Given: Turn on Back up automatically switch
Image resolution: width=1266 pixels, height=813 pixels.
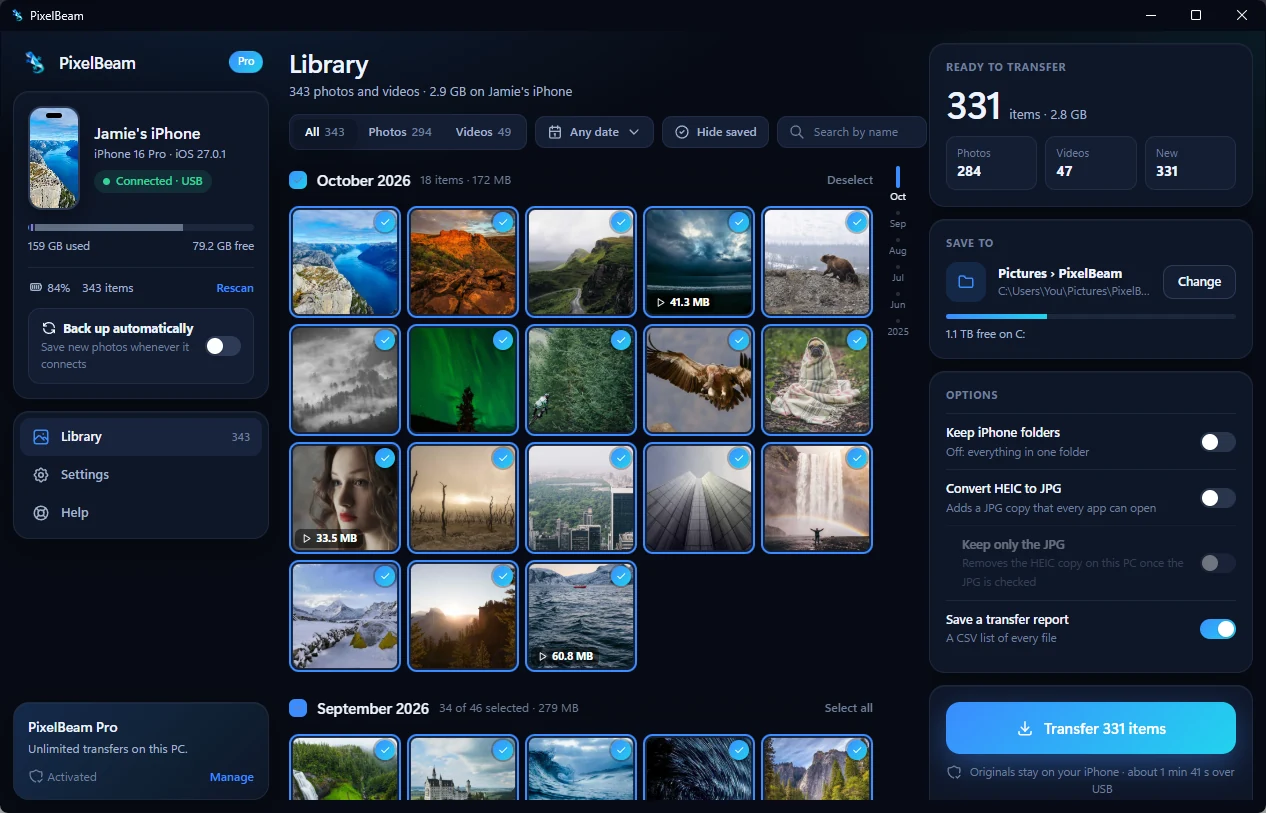Looking at the screenshot, I should 223,346.
